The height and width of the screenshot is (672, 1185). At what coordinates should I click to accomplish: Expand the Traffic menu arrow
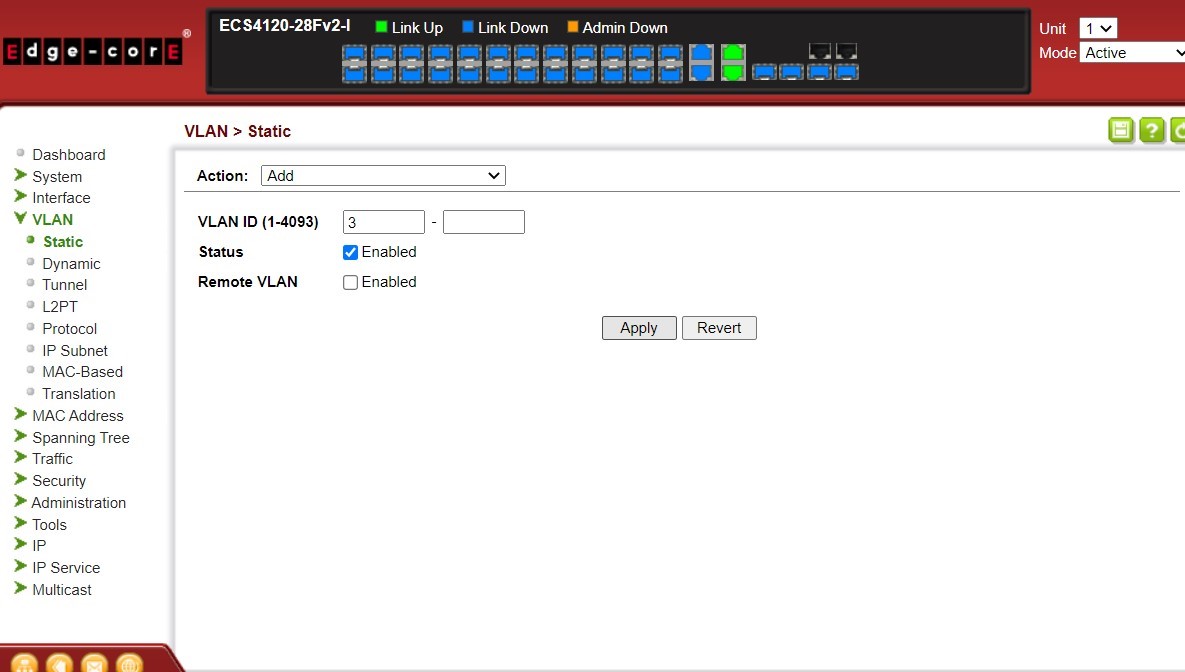[20, 457]
